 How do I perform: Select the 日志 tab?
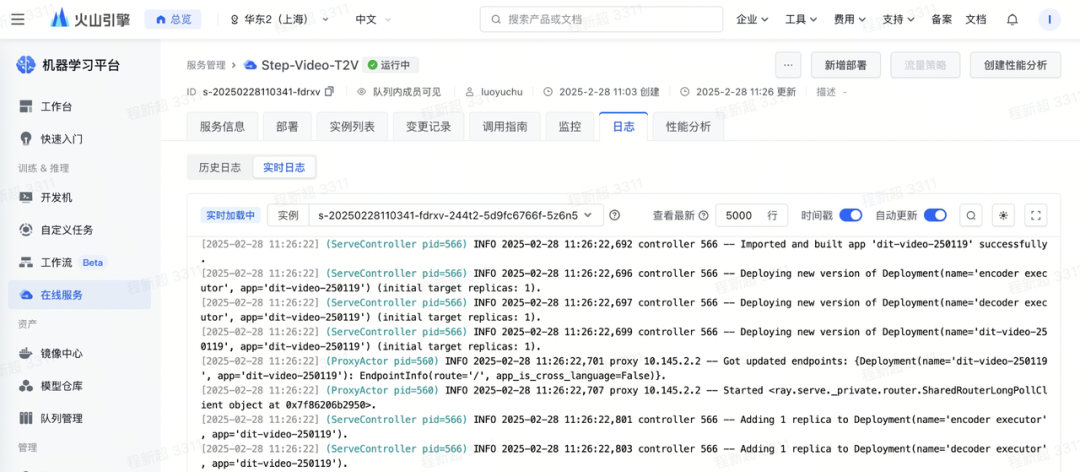coord(623,127)
